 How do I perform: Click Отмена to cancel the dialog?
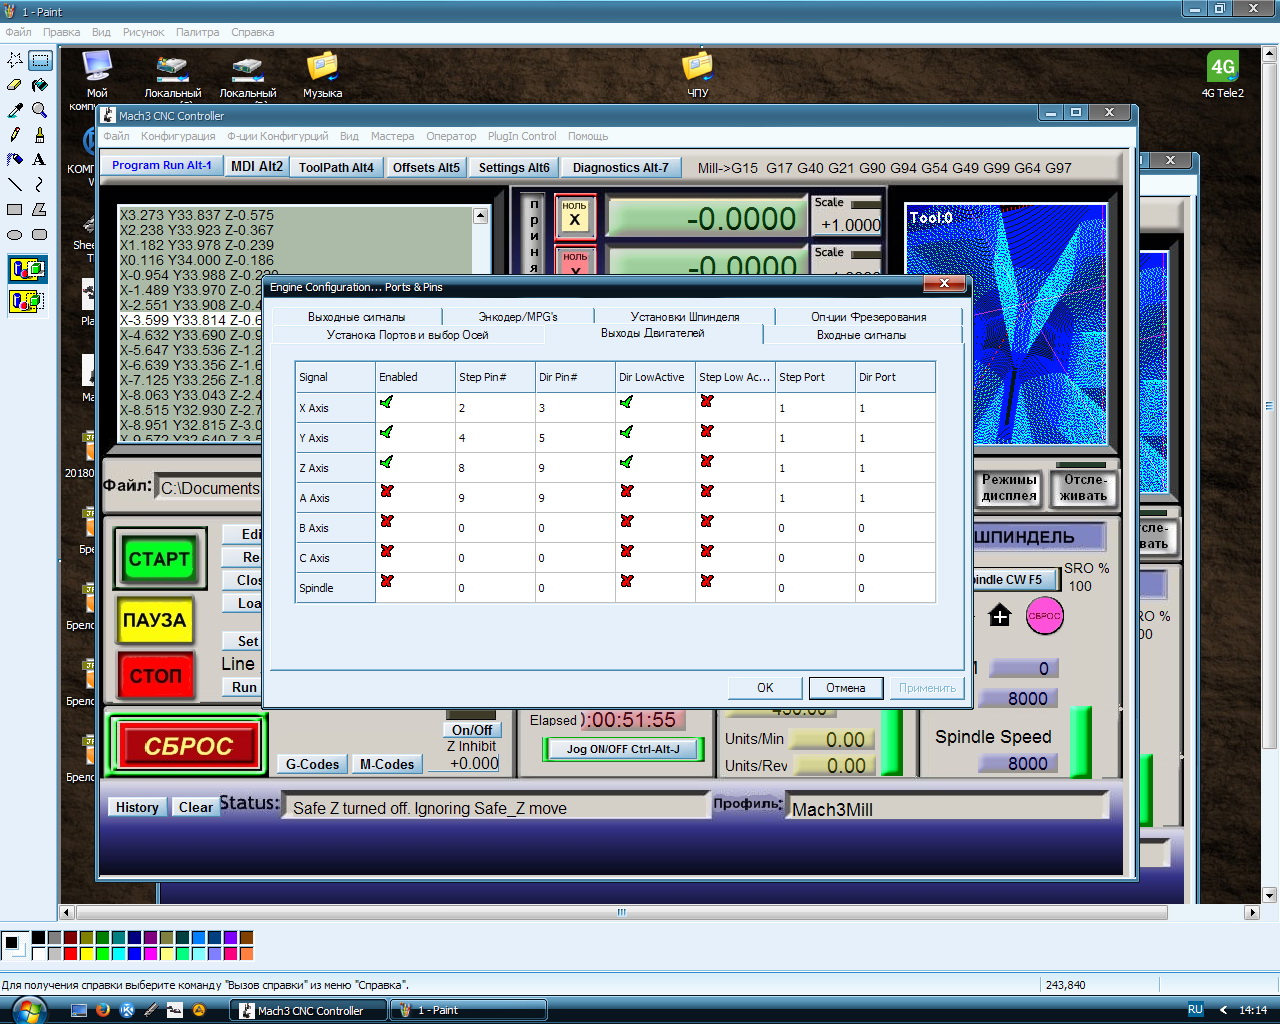pyautogui.click(x=846, y=688)
